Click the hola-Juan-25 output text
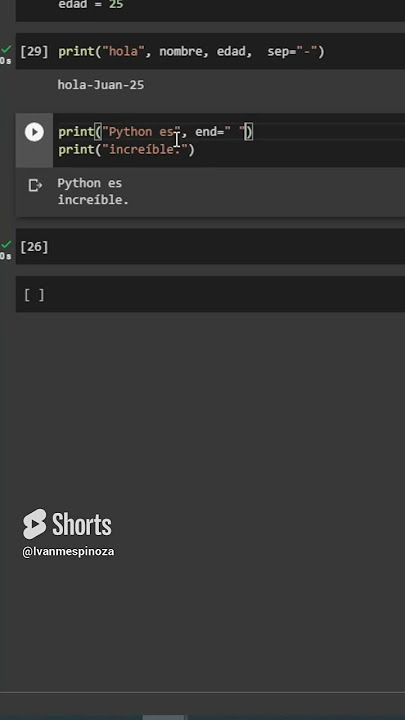This screenshot has height=720, width=405. (x=101, y=85)
